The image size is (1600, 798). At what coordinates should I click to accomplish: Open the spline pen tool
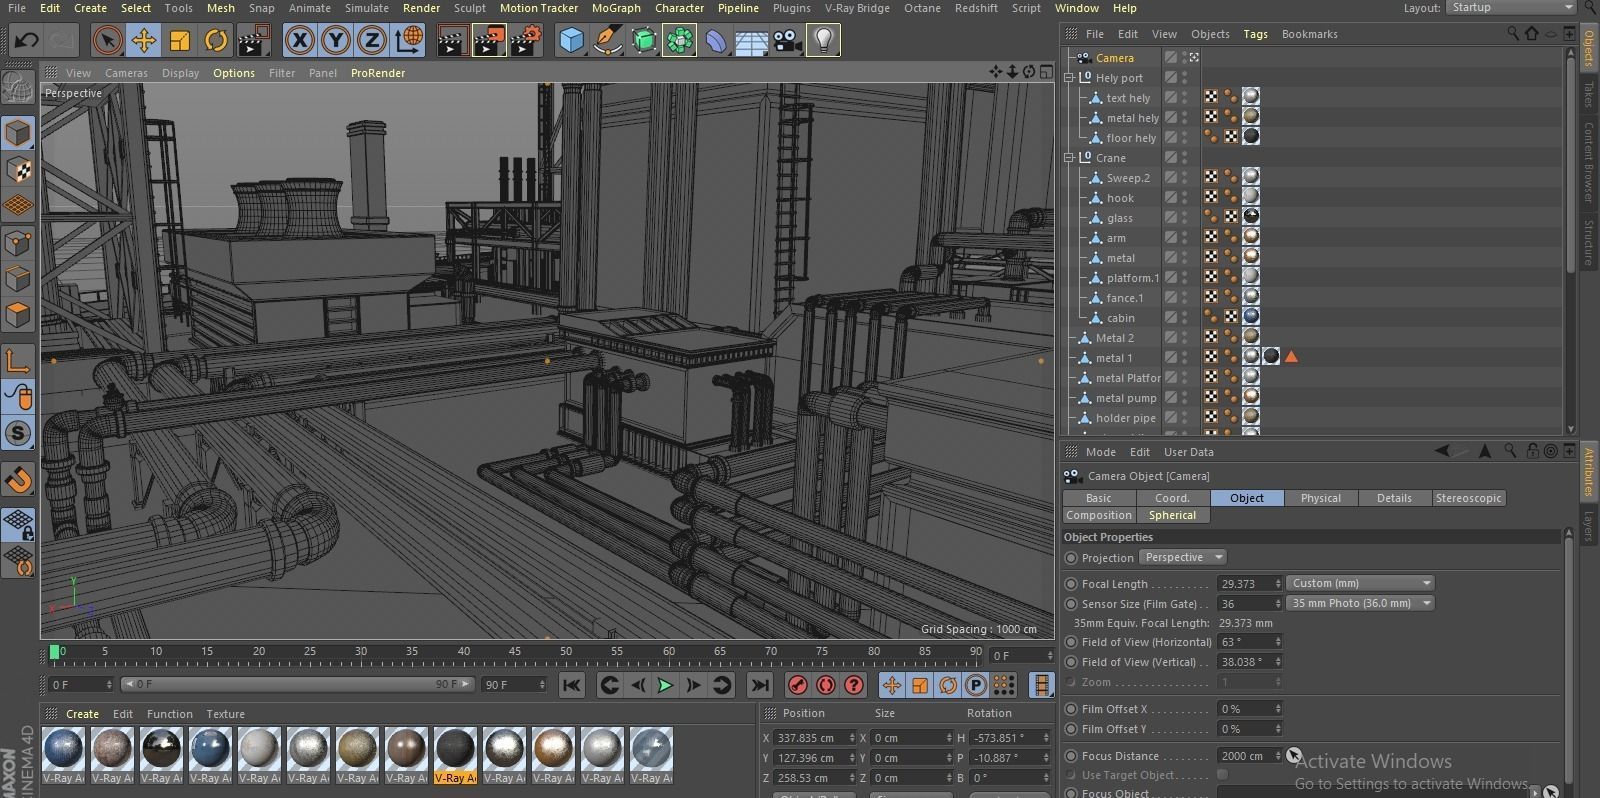pos(607,41)
